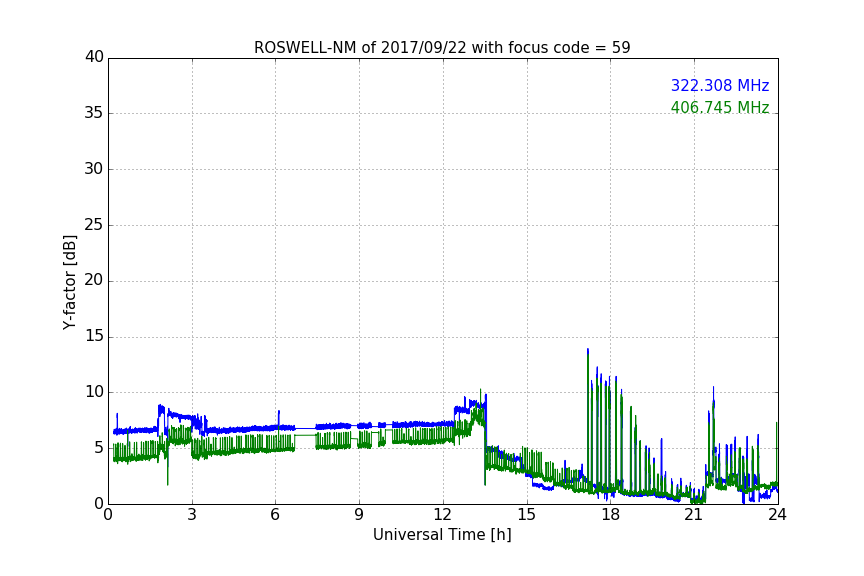The height and width of the screenshot is (576, 864).
Task: Click the 30 tick on the Y axis
Action: point(94,169)
